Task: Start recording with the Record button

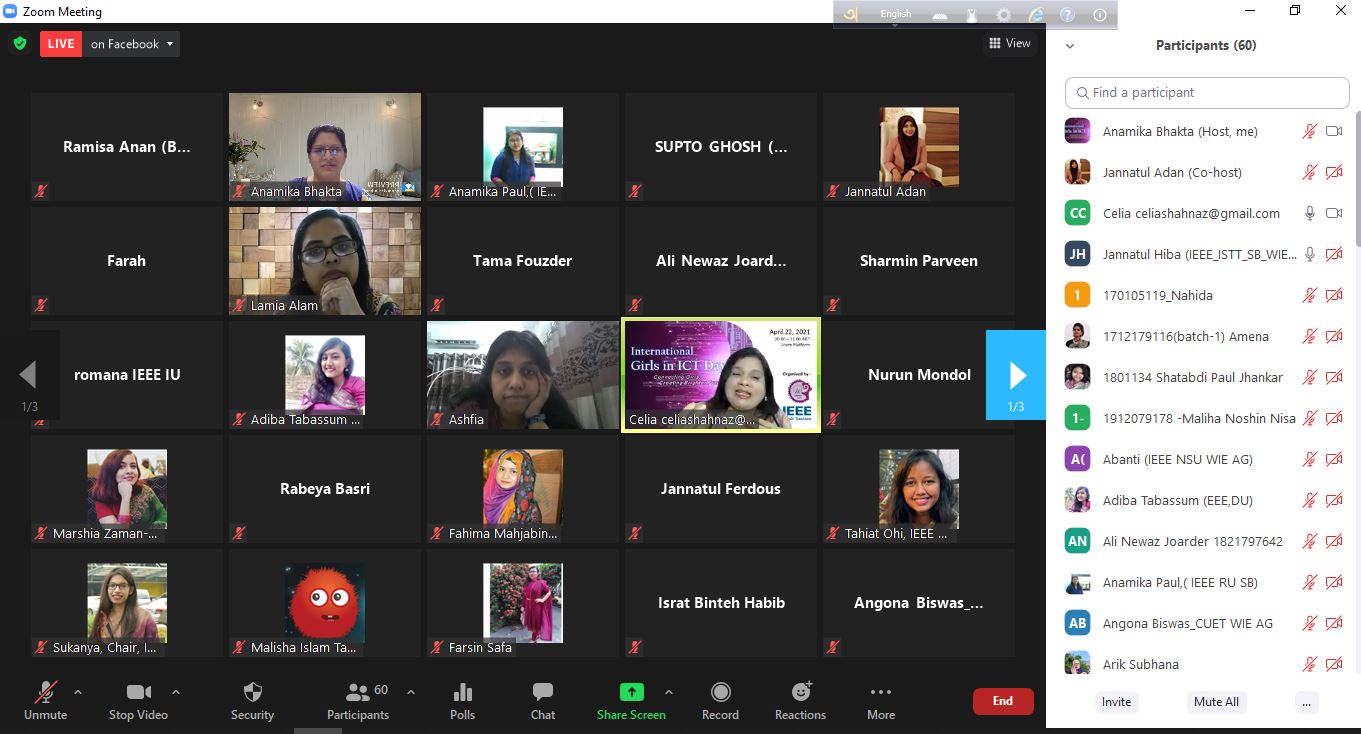Action: pyautogui.click(x=720, y=701)
